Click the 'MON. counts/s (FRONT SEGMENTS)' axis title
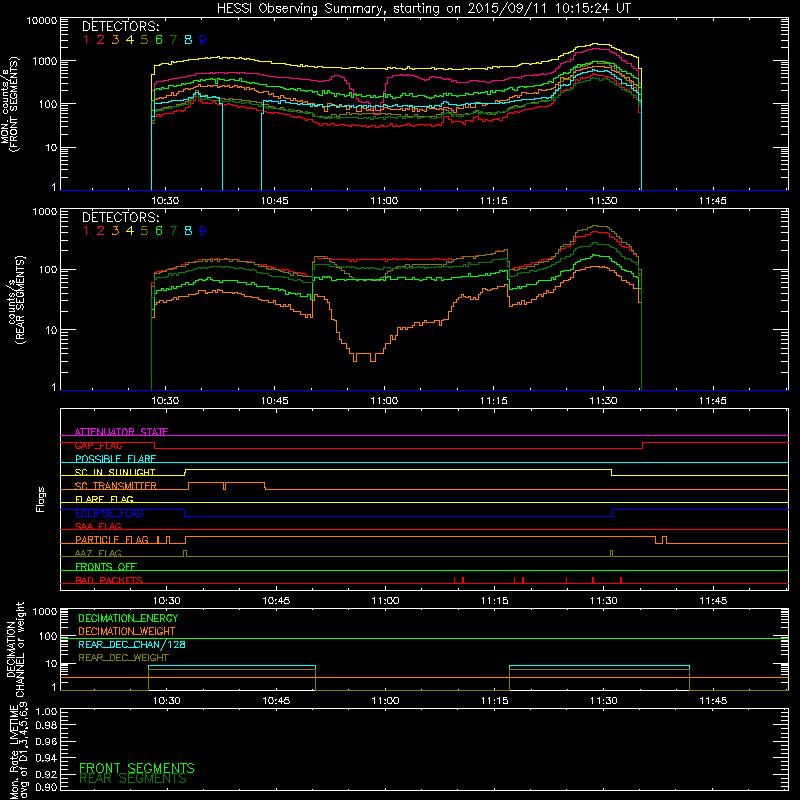 tap(10, 104)
